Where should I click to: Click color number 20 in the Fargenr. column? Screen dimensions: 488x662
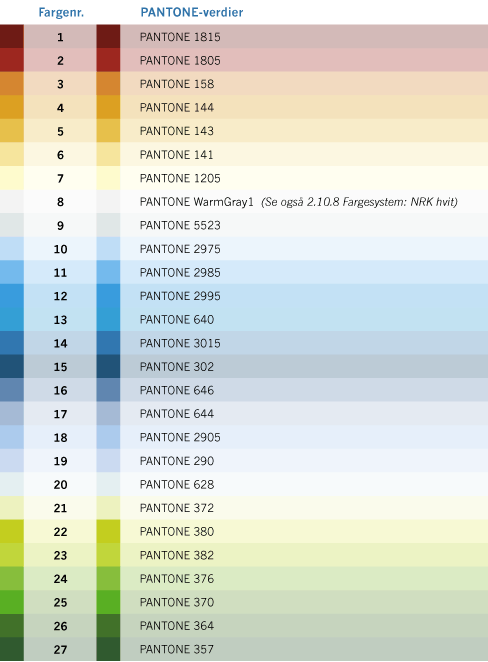coord(60,485)
